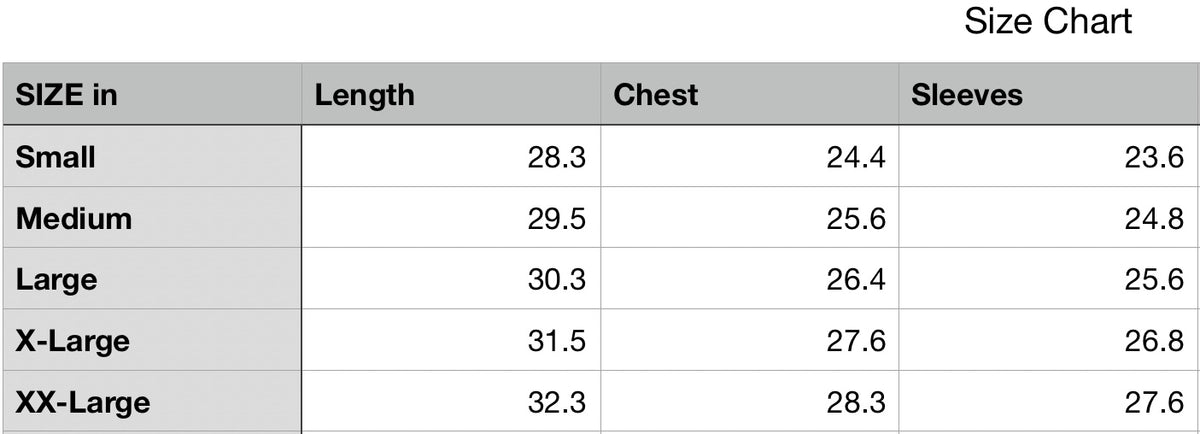
Task: Click the Medium row label
Action: pyautogui.click(x=74, y=218)
